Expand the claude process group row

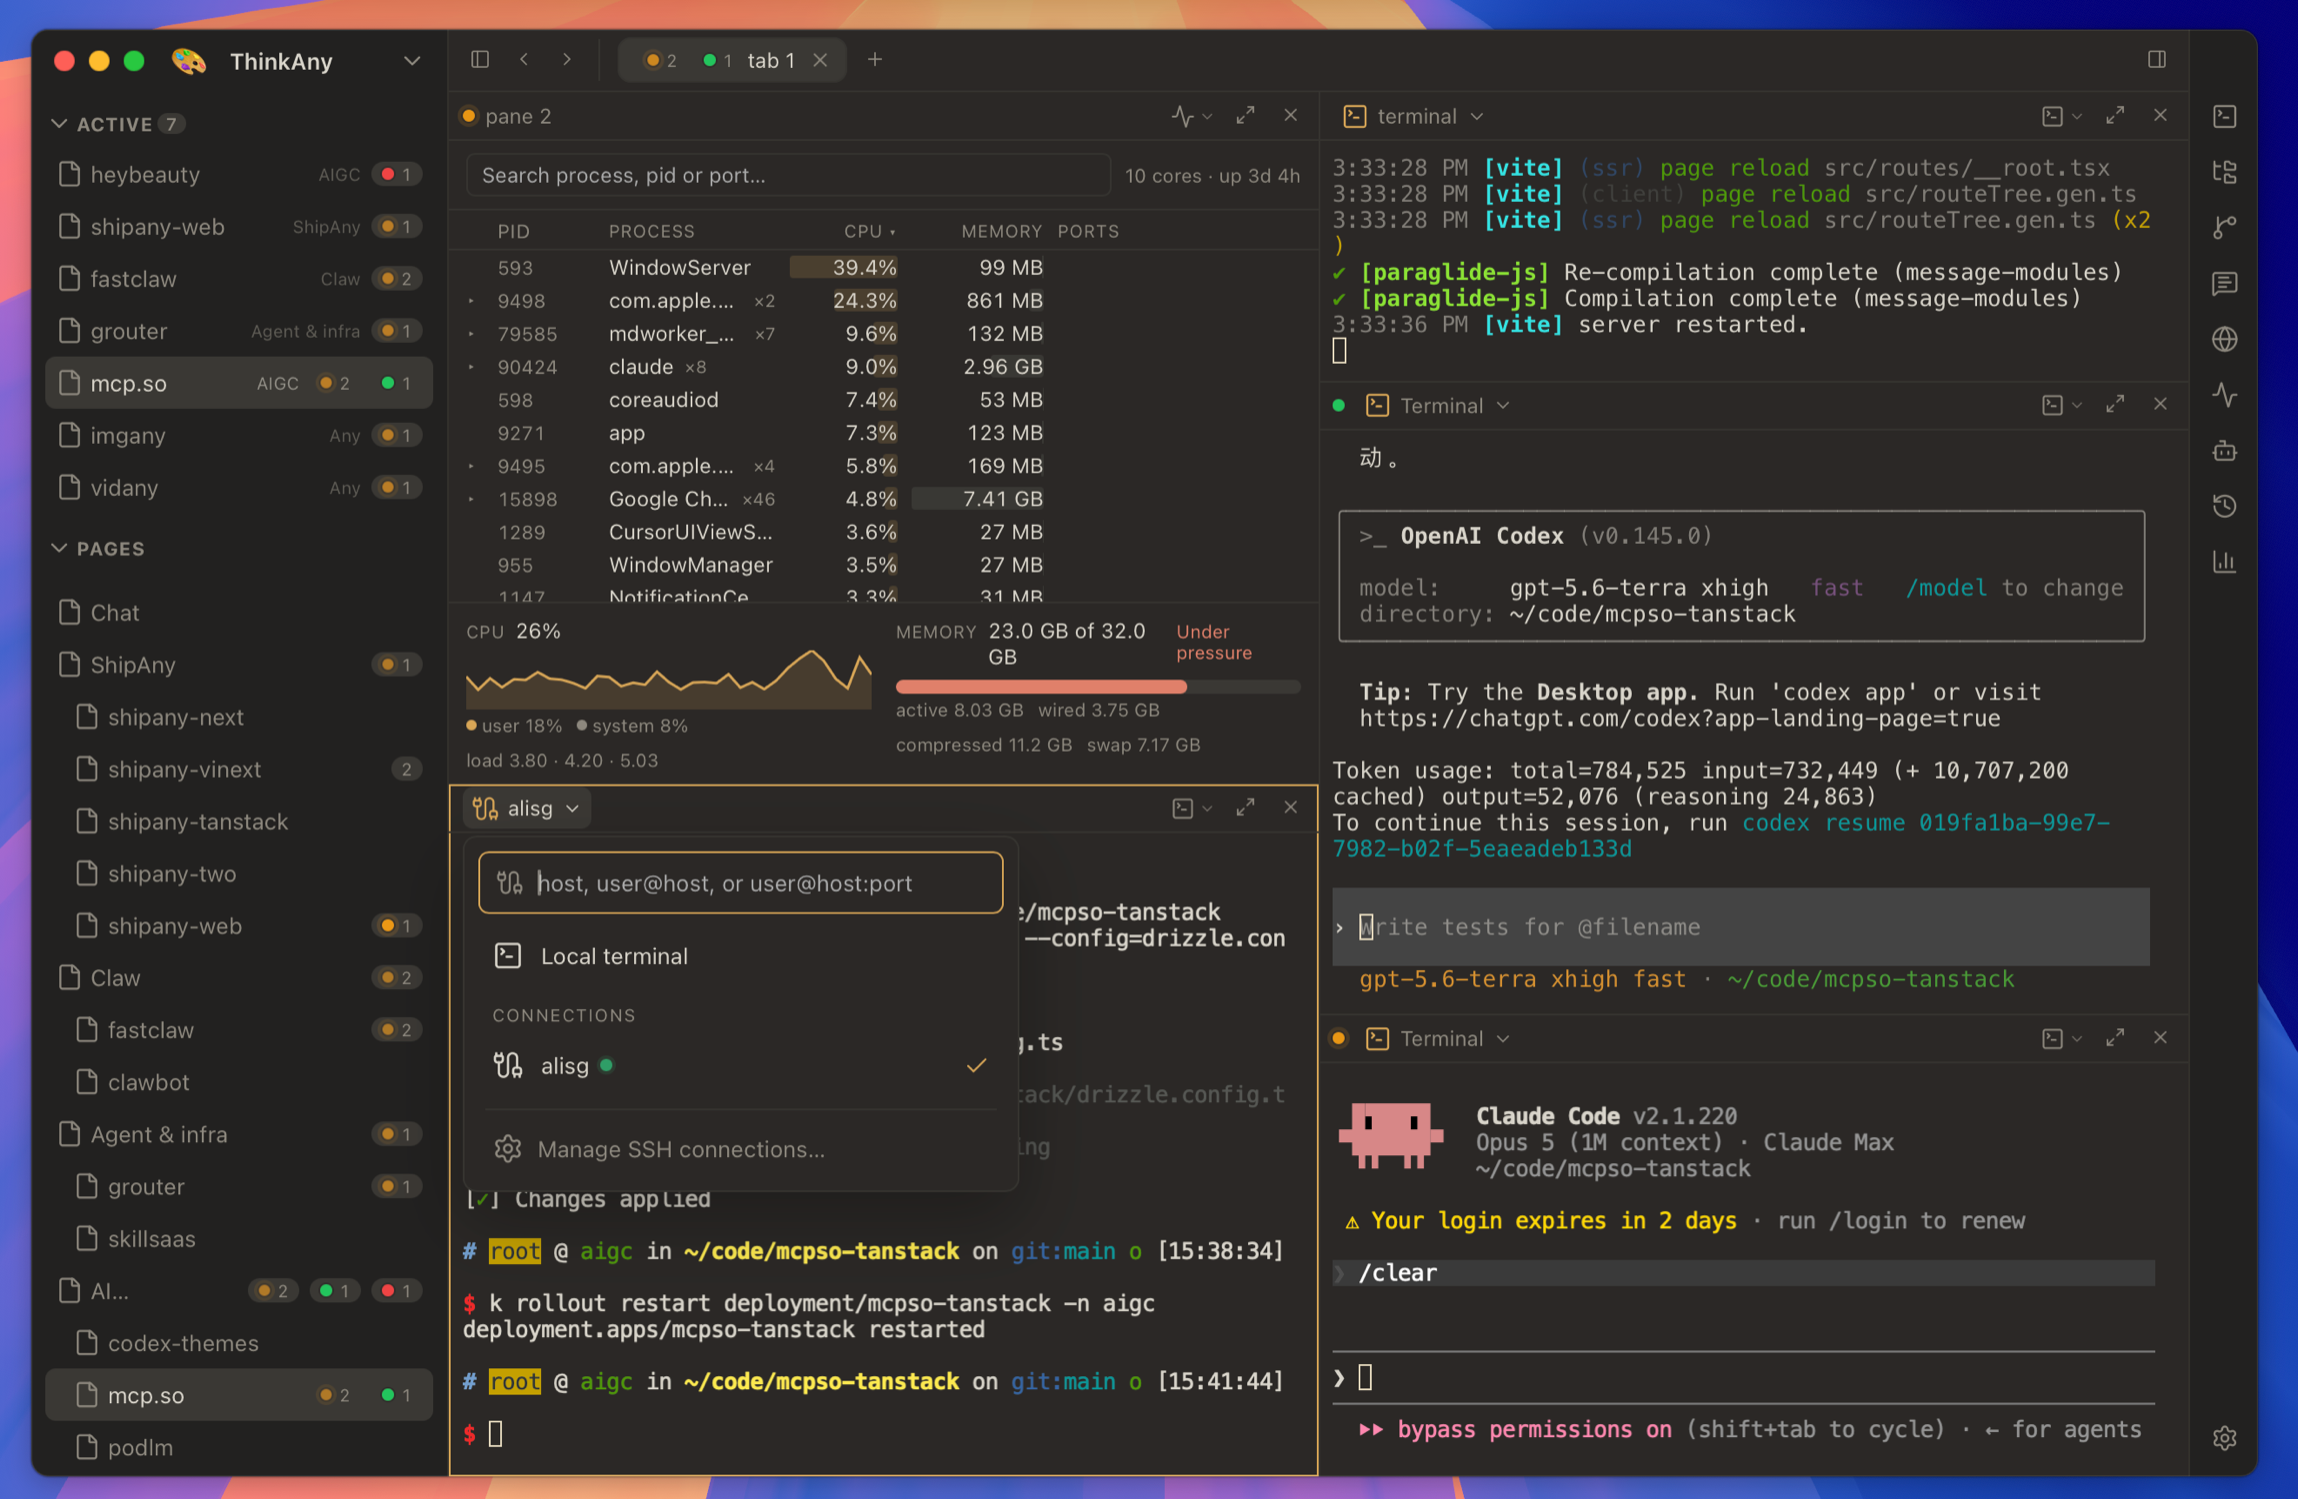click(472, 367)
